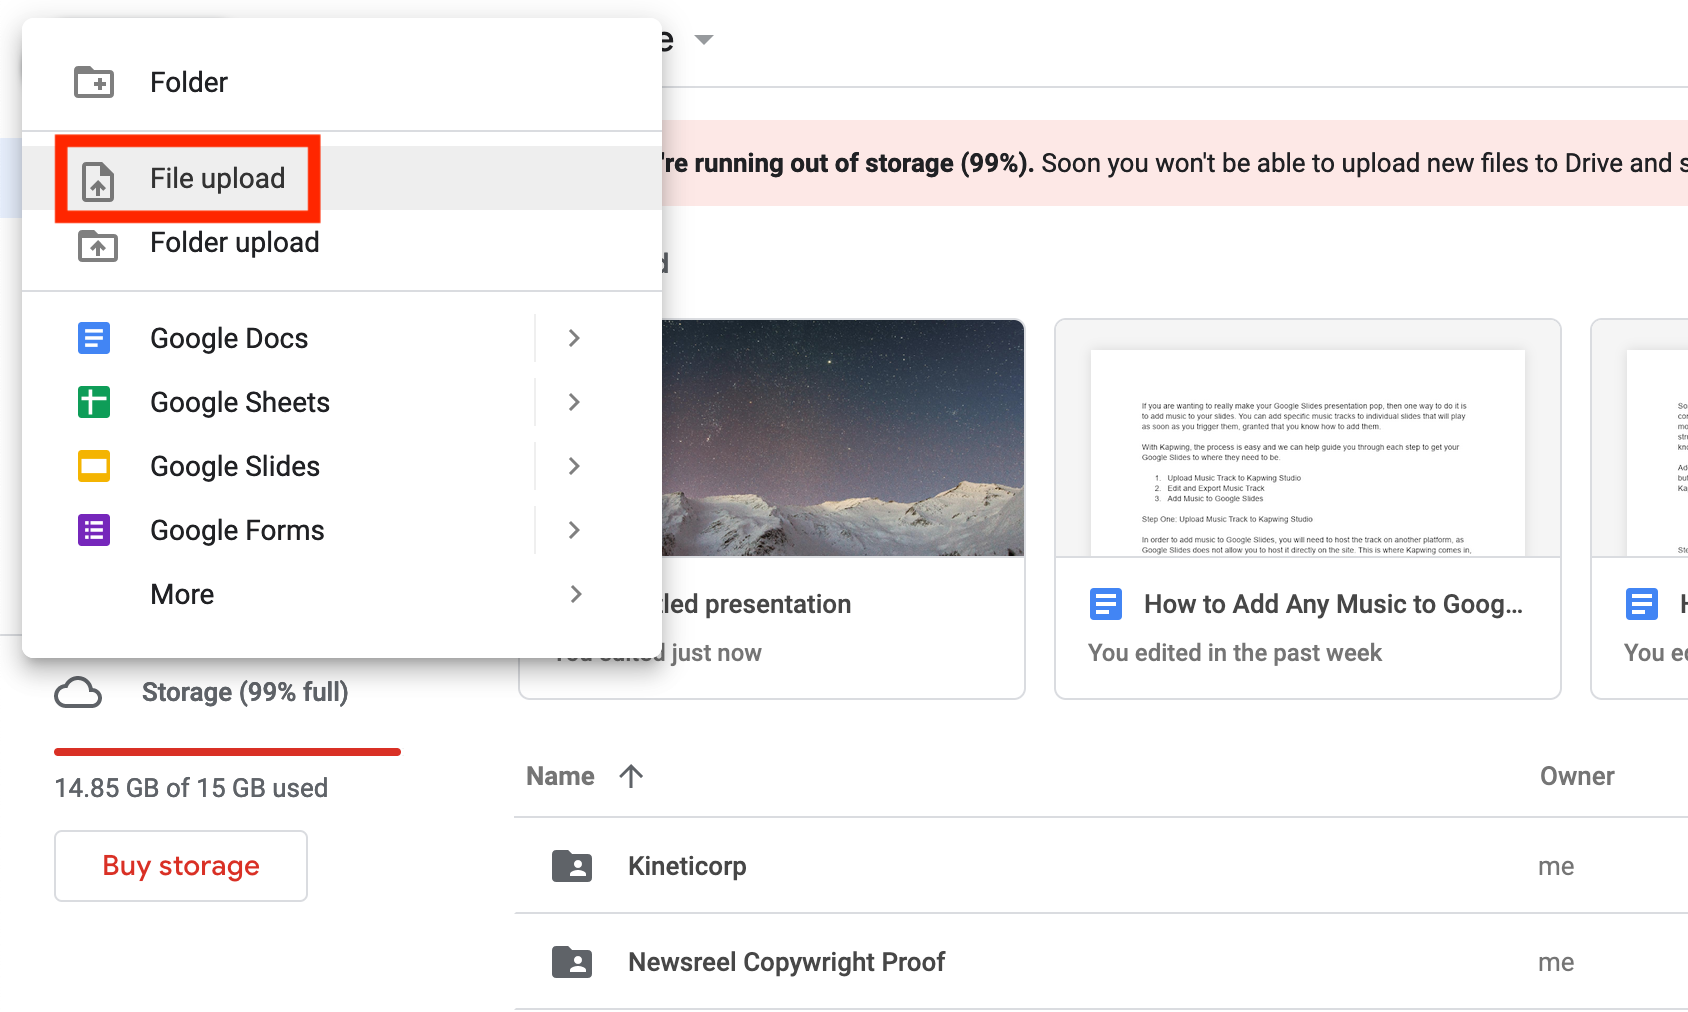Toggle sort direction arrow beside Name
1688x1012 pixels.
[x=631, y=776]
